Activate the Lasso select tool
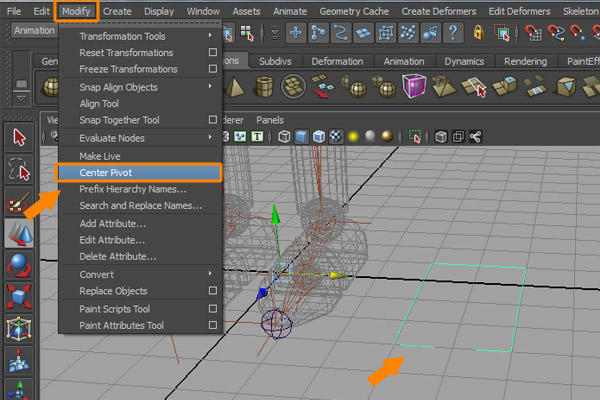Viewport: 600px width, 400px height. click(x=18, y=170)
